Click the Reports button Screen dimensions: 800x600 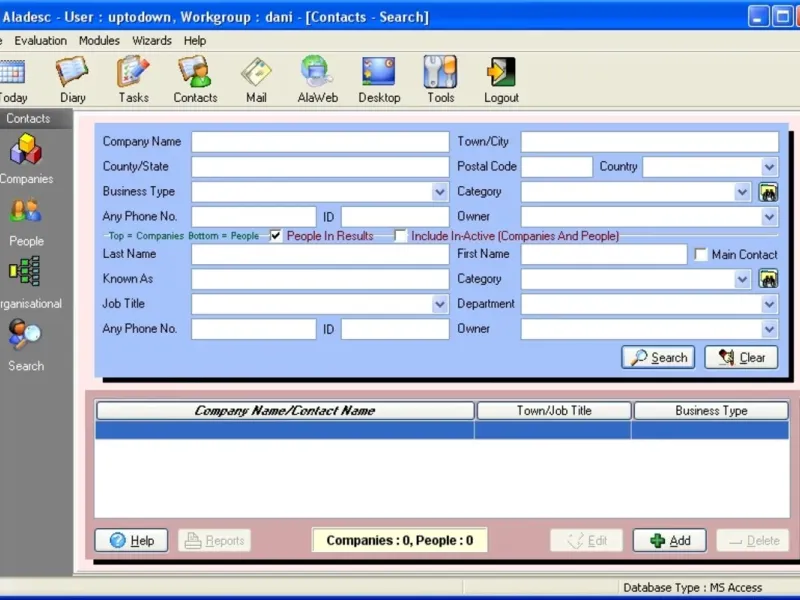(214, 540)
